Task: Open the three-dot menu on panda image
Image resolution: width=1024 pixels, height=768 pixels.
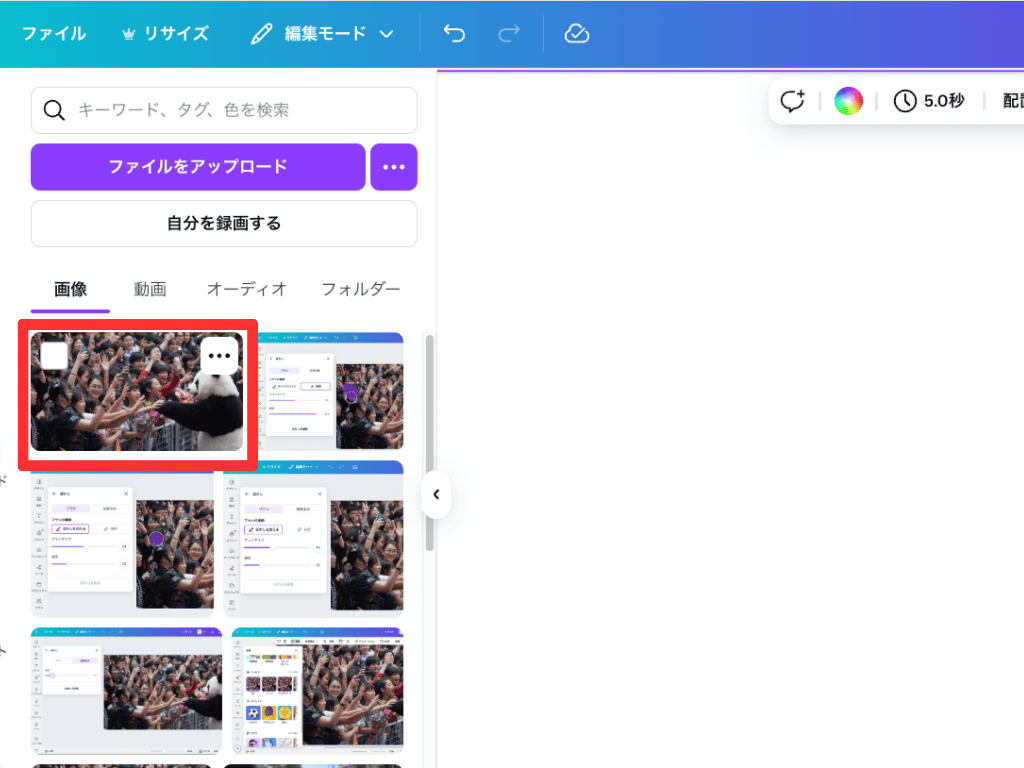Action: (x=220, y=356)
